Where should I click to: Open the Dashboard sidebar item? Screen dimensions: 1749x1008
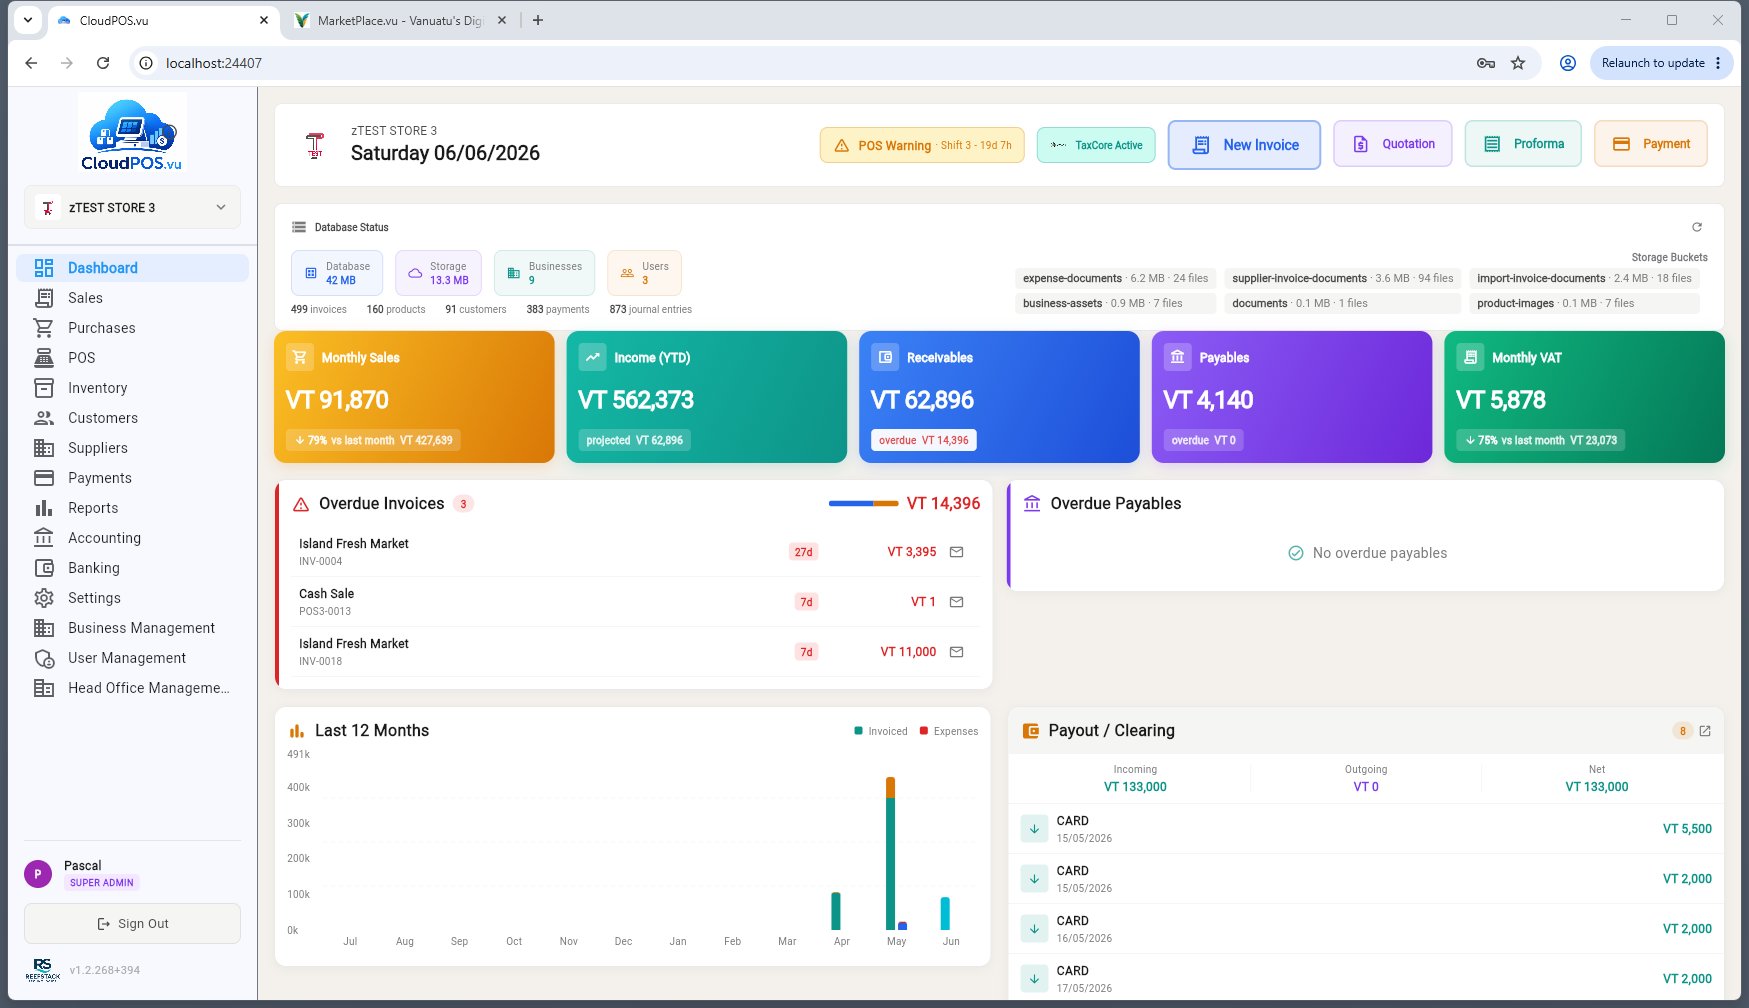[x=132, y=268]
